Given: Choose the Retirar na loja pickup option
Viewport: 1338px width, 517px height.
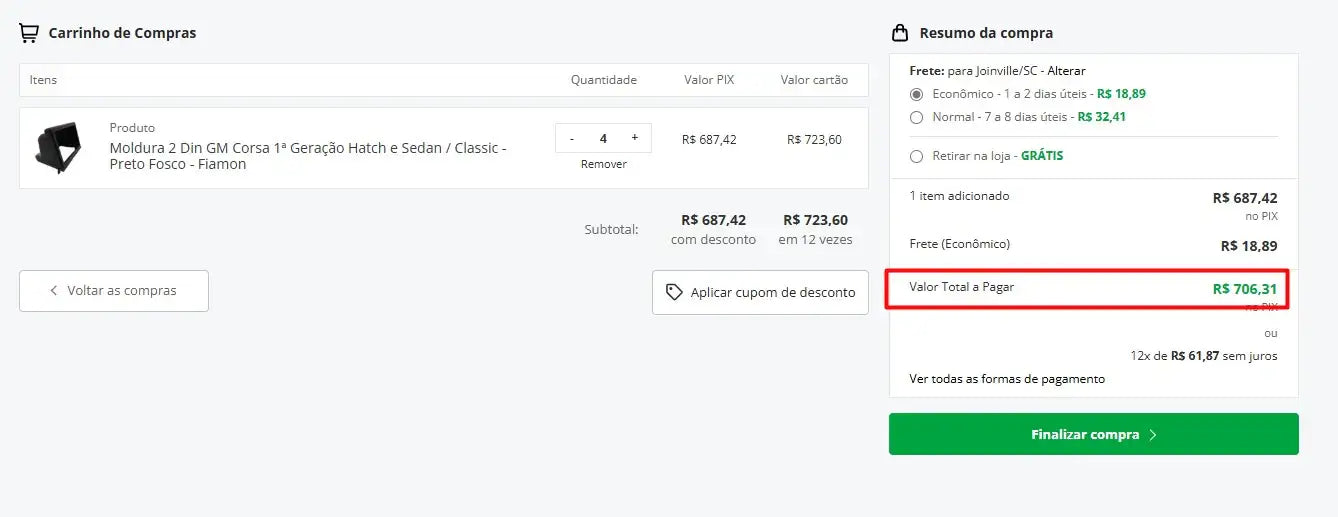Looking at the screenshot, I should 916,156.
